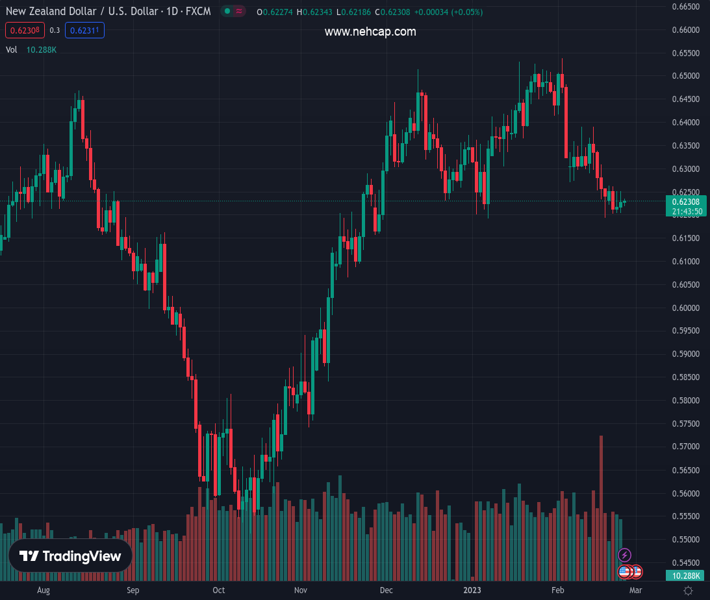Click the volume 10.288K axis label
The width and height of the screenshot is (710, 600).
point(685,576)
